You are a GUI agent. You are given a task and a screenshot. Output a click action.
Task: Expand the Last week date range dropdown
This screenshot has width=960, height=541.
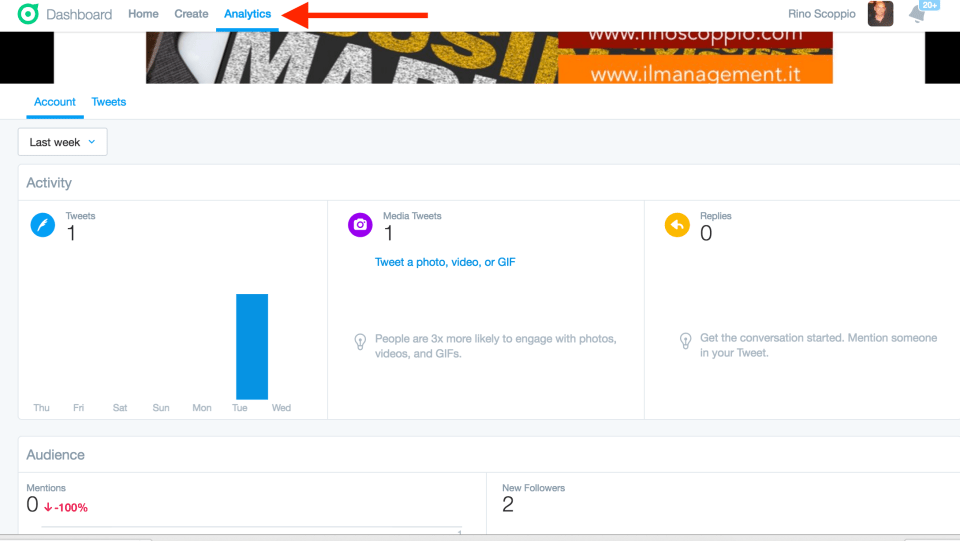click(x=62, y=142)
